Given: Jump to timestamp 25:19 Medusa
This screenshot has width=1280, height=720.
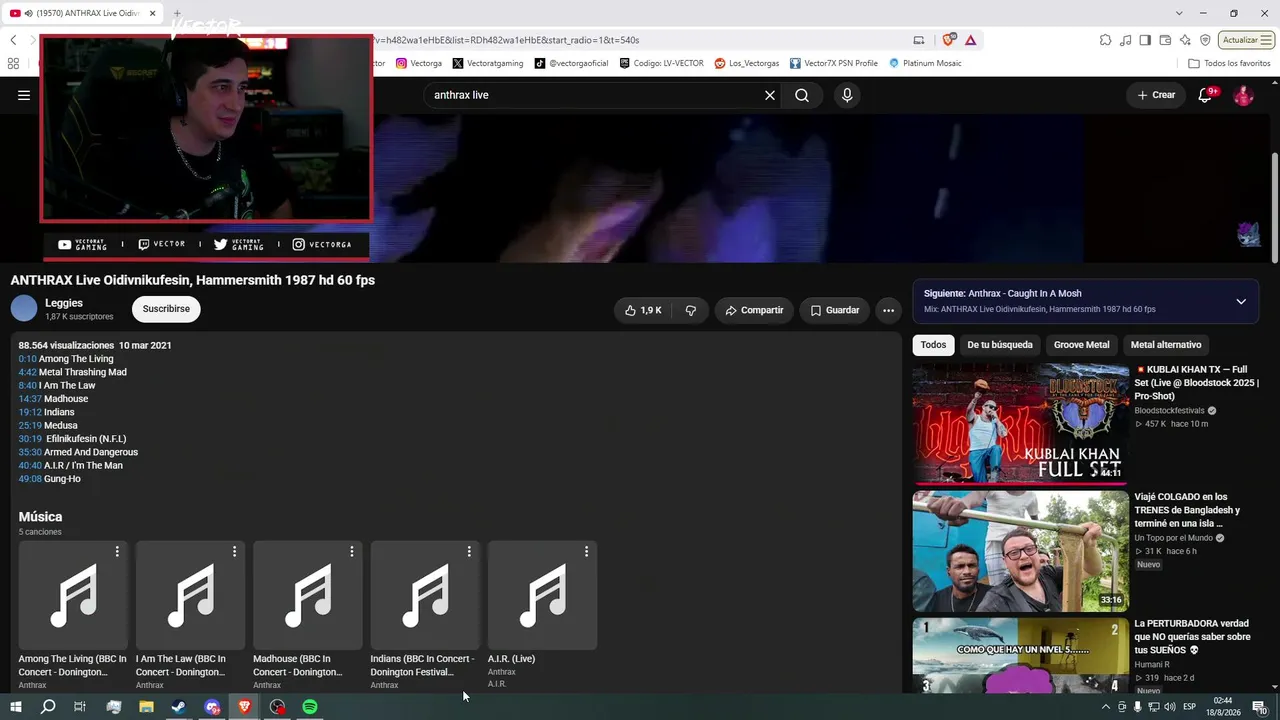Looking at the screenshot, I should click(x=30, y=425).
